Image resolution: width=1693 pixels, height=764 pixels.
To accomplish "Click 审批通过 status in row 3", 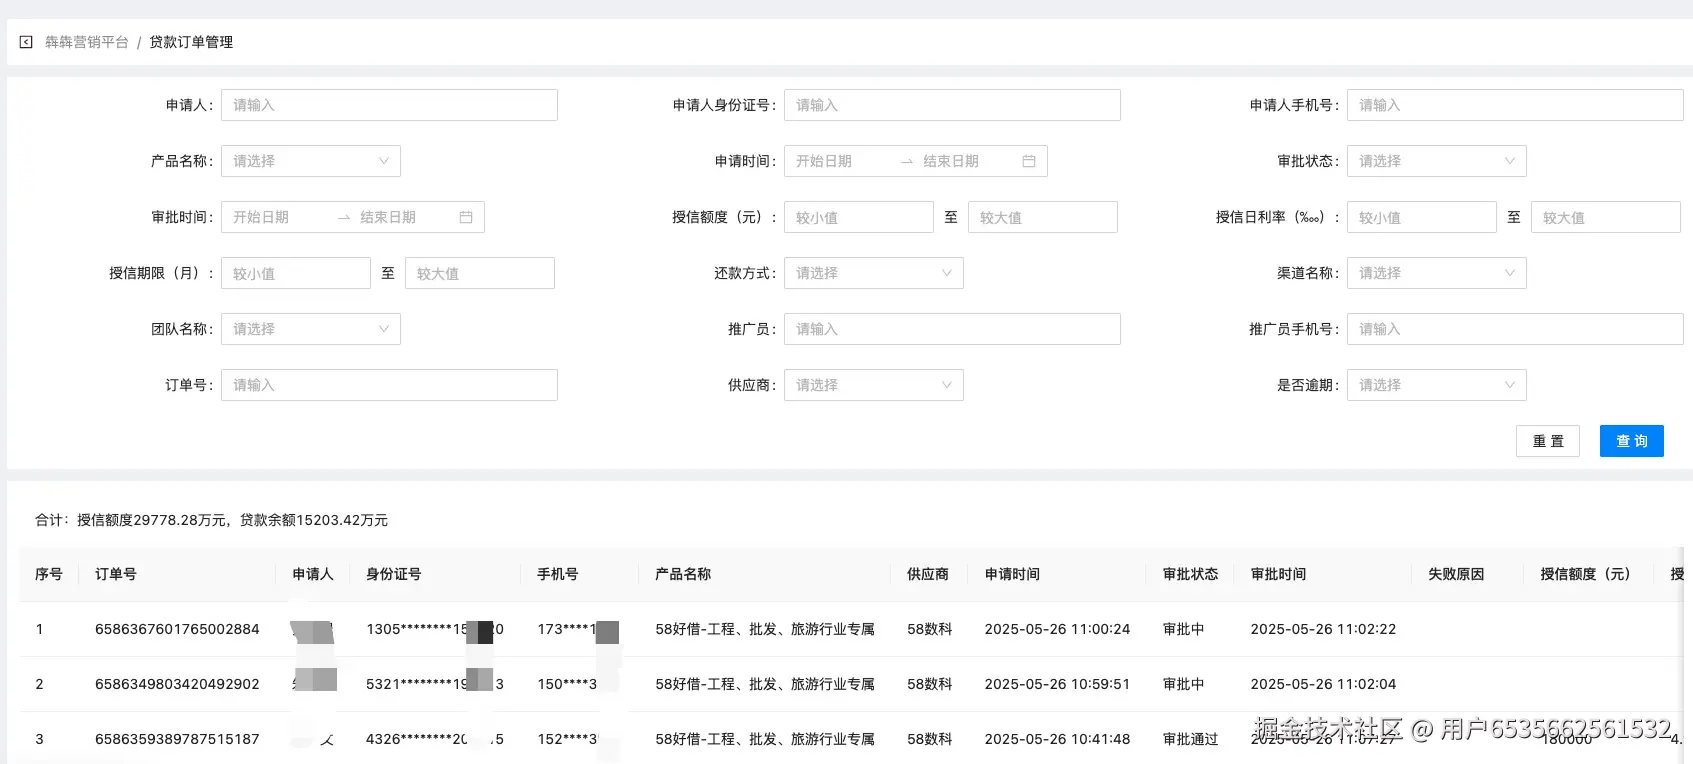I will 1191,739.
